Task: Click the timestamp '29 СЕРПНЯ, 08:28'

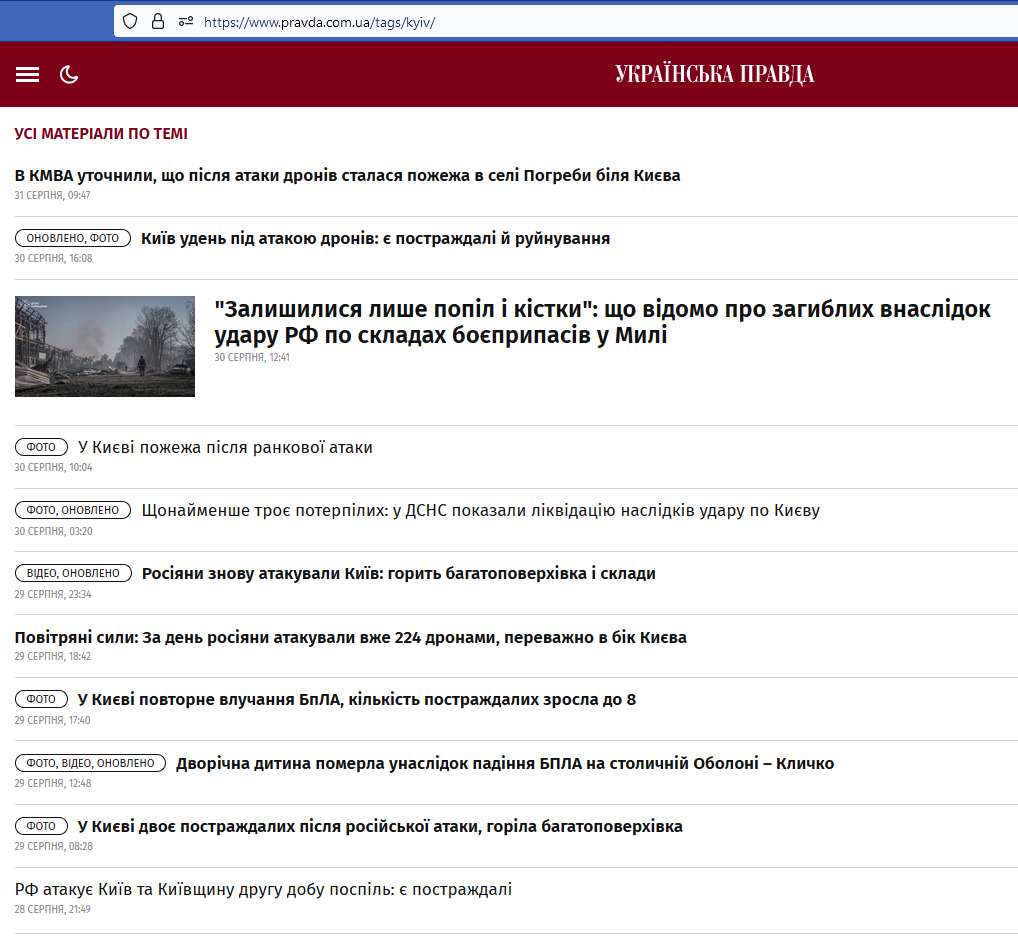Action: (53, 845)
